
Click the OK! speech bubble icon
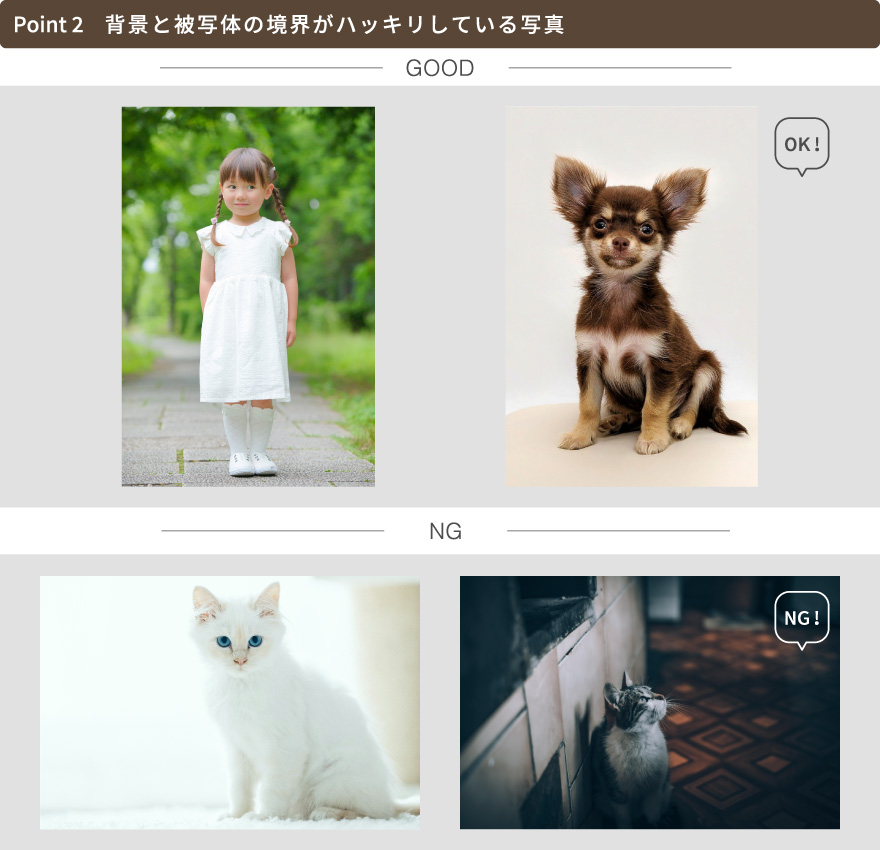point(800,145)
